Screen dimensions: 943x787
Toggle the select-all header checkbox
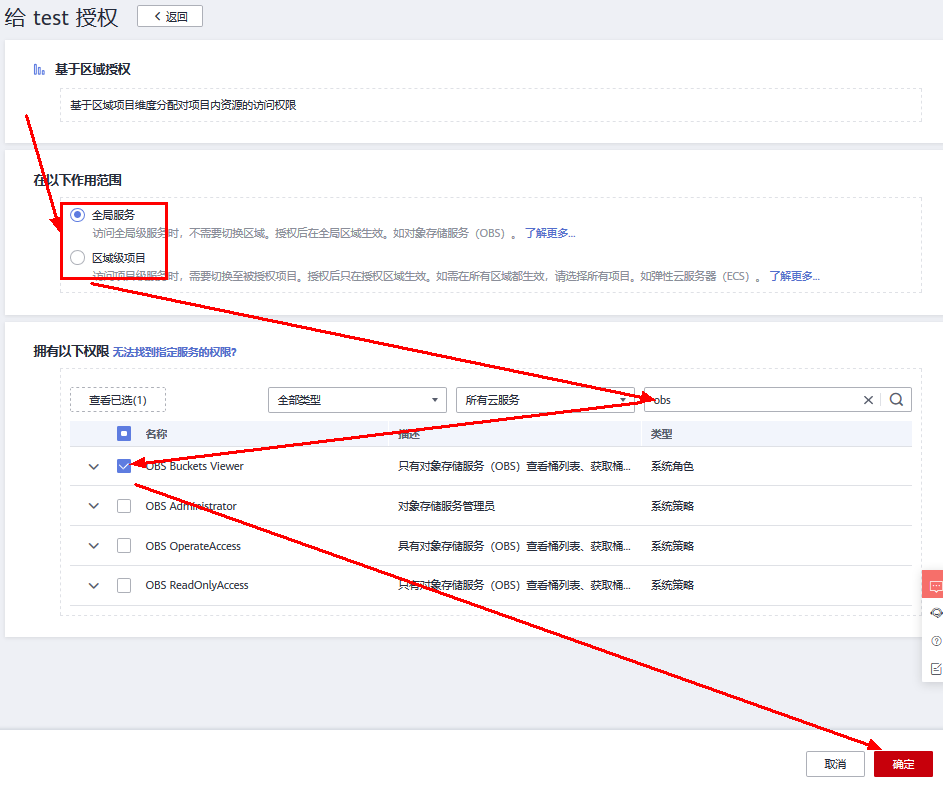(x=124, y=433)
